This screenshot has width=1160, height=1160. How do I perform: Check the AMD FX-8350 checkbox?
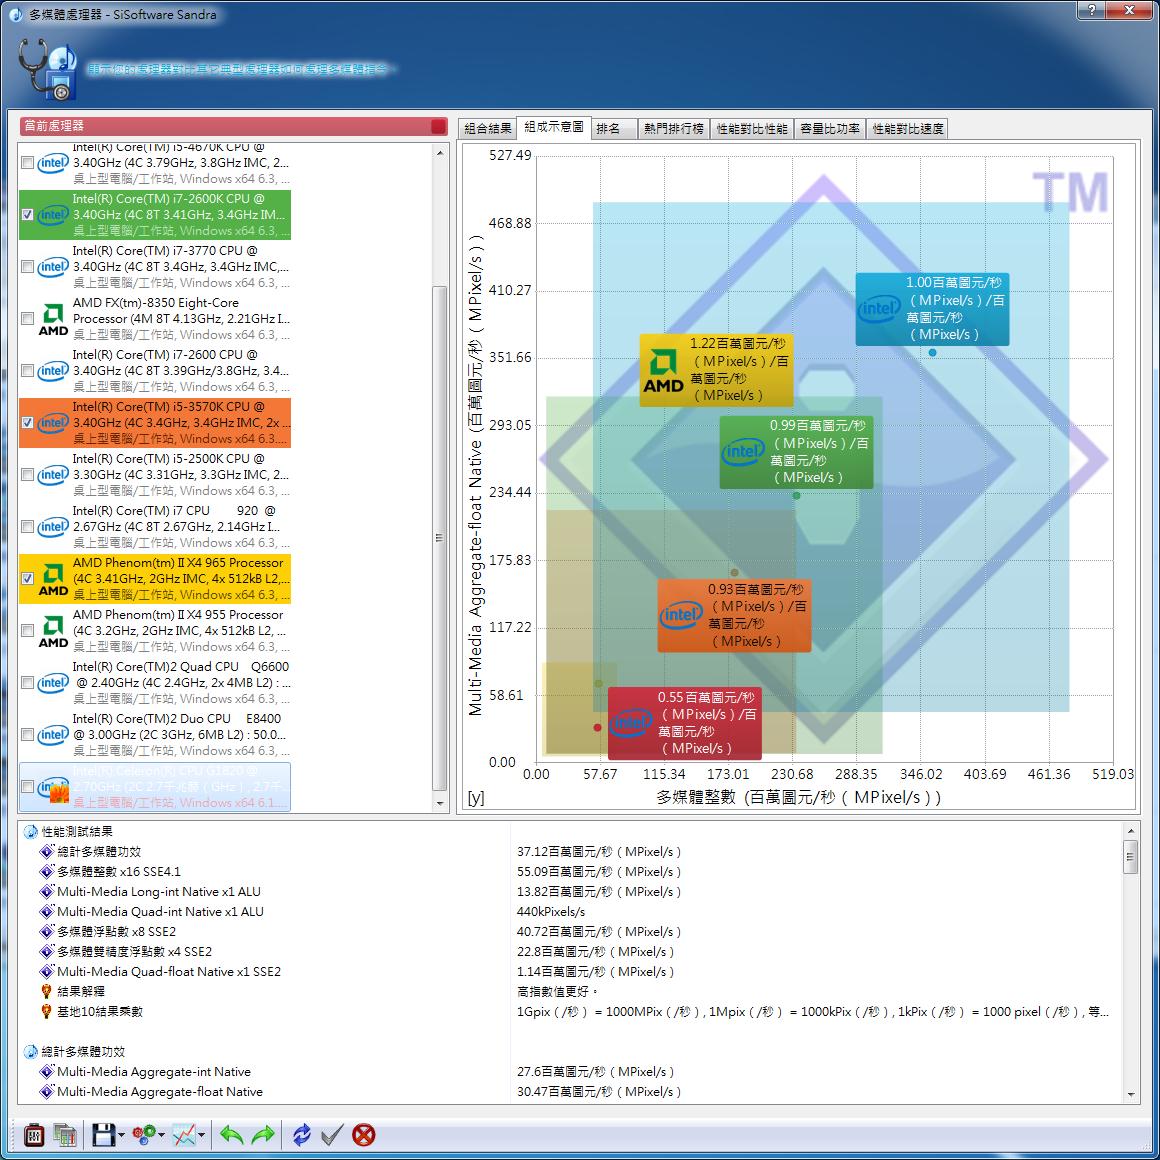[x=27, y=319]
